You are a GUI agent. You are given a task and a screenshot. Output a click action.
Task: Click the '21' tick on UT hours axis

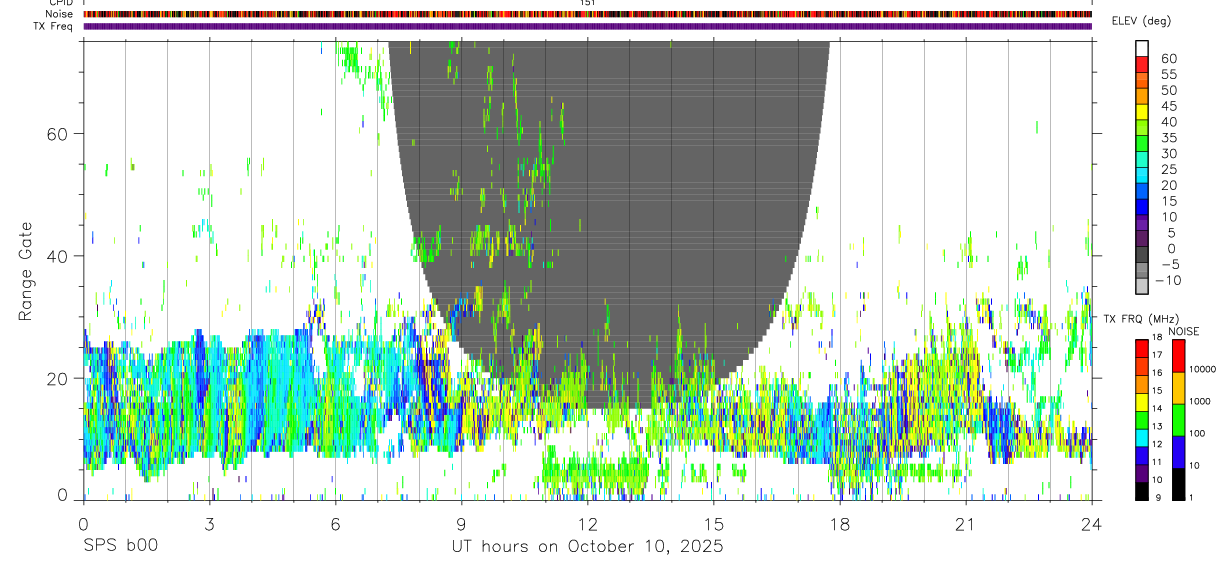point(966,524)
